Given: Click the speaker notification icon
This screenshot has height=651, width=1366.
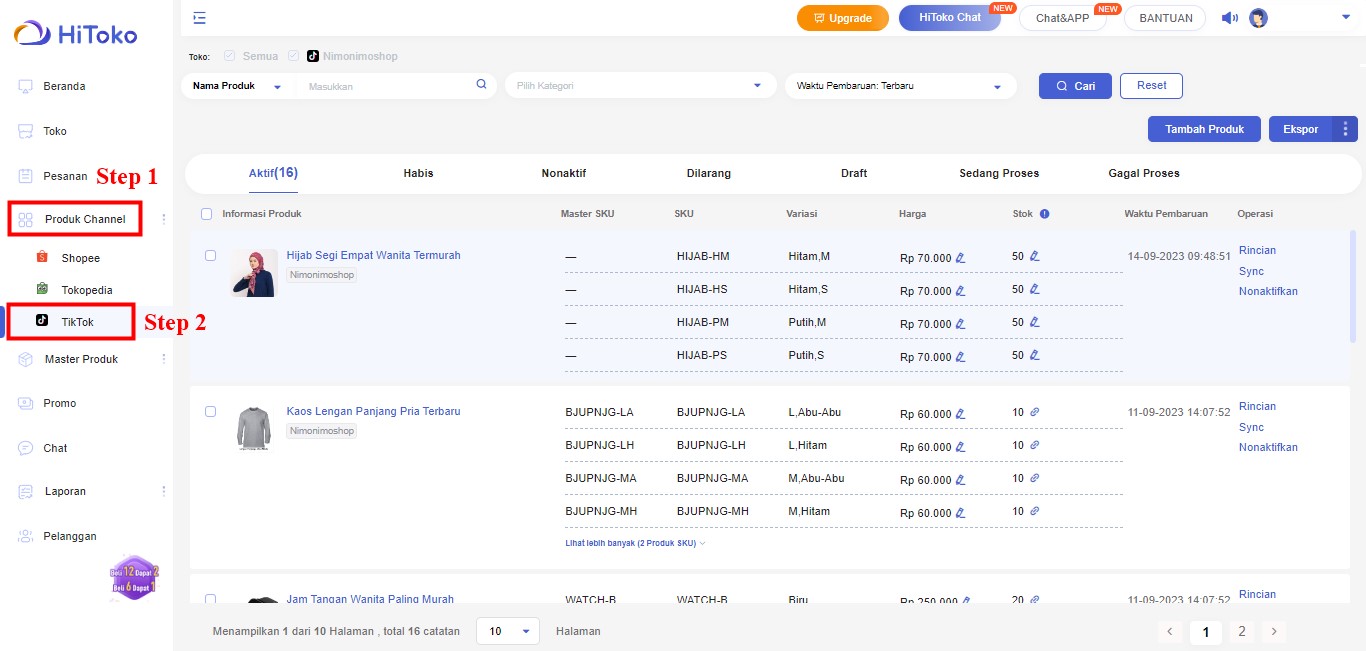Looking at the screenshot, I should tap(1229, 18).
